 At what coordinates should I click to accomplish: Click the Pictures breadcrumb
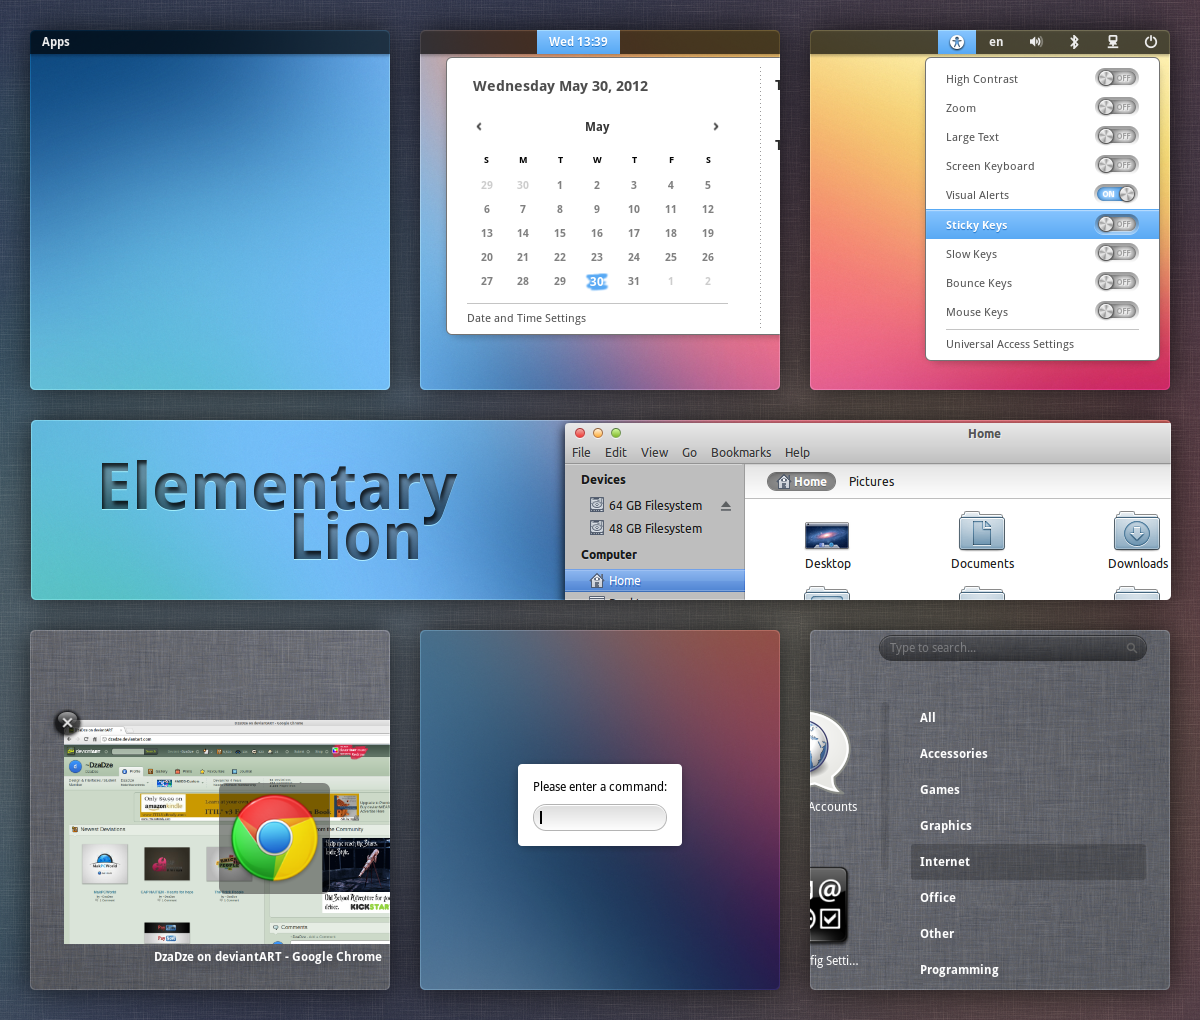872,482
